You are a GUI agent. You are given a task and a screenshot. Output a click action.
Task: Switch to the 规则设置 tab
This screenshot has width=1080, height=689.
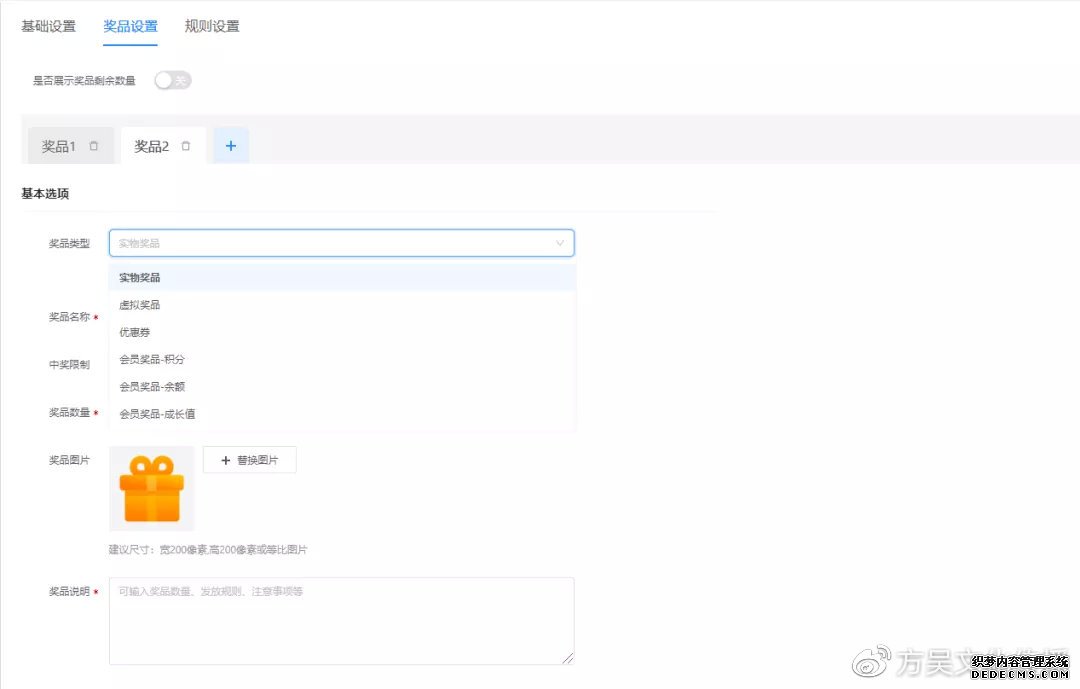[x=212, y=26]
